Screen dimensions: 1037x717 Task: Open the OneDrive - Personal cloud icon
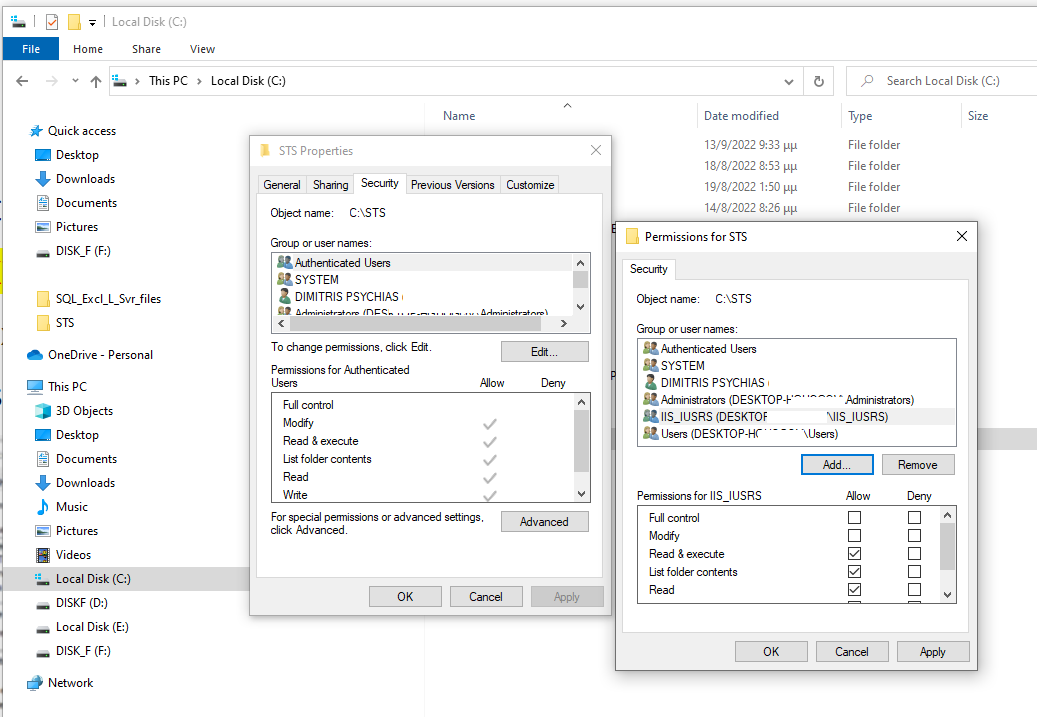pyautogui.click(x=36, y=355)
